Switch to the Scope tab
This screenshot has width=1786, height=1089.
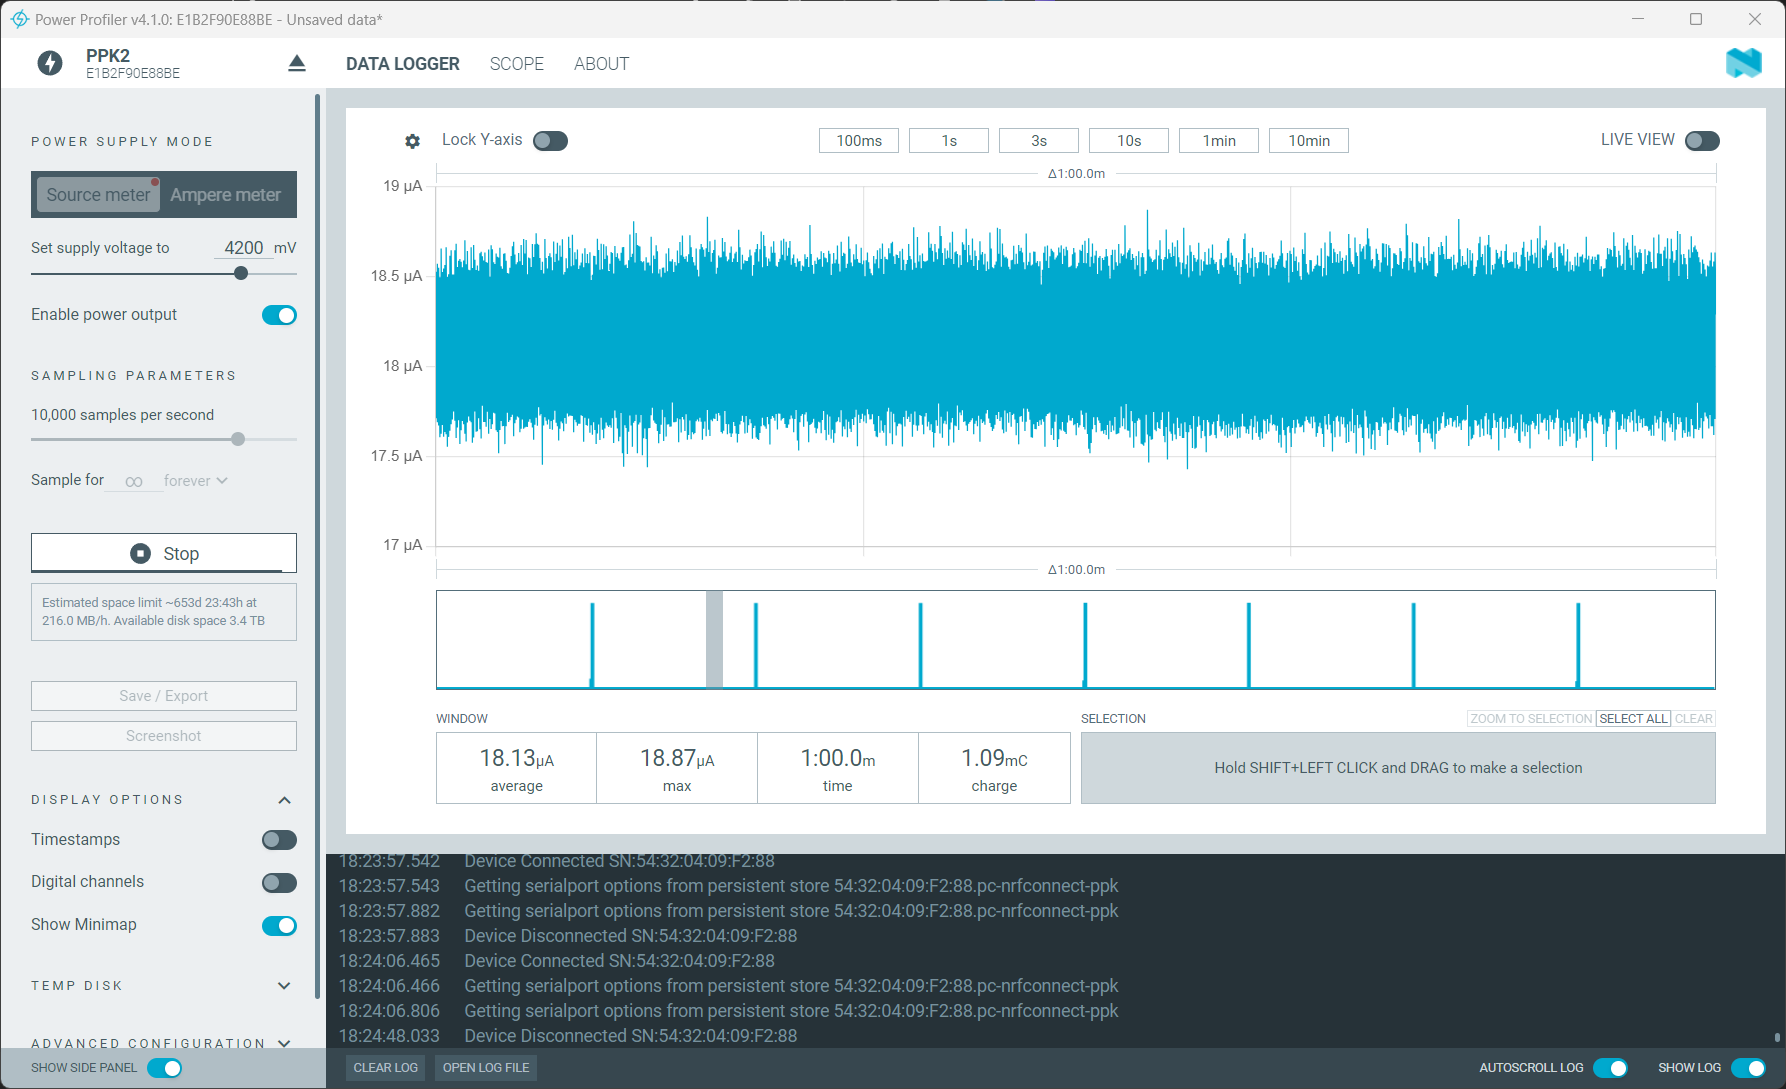click(516, 64)
